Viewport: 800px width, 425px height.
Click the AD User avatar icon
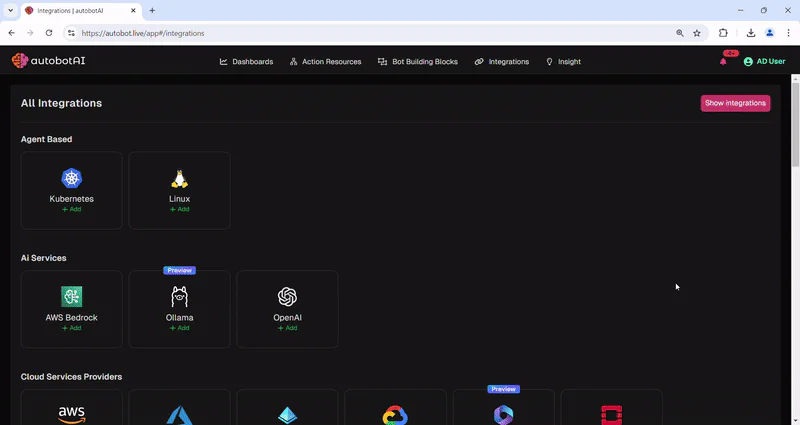(x=748, y=61)
